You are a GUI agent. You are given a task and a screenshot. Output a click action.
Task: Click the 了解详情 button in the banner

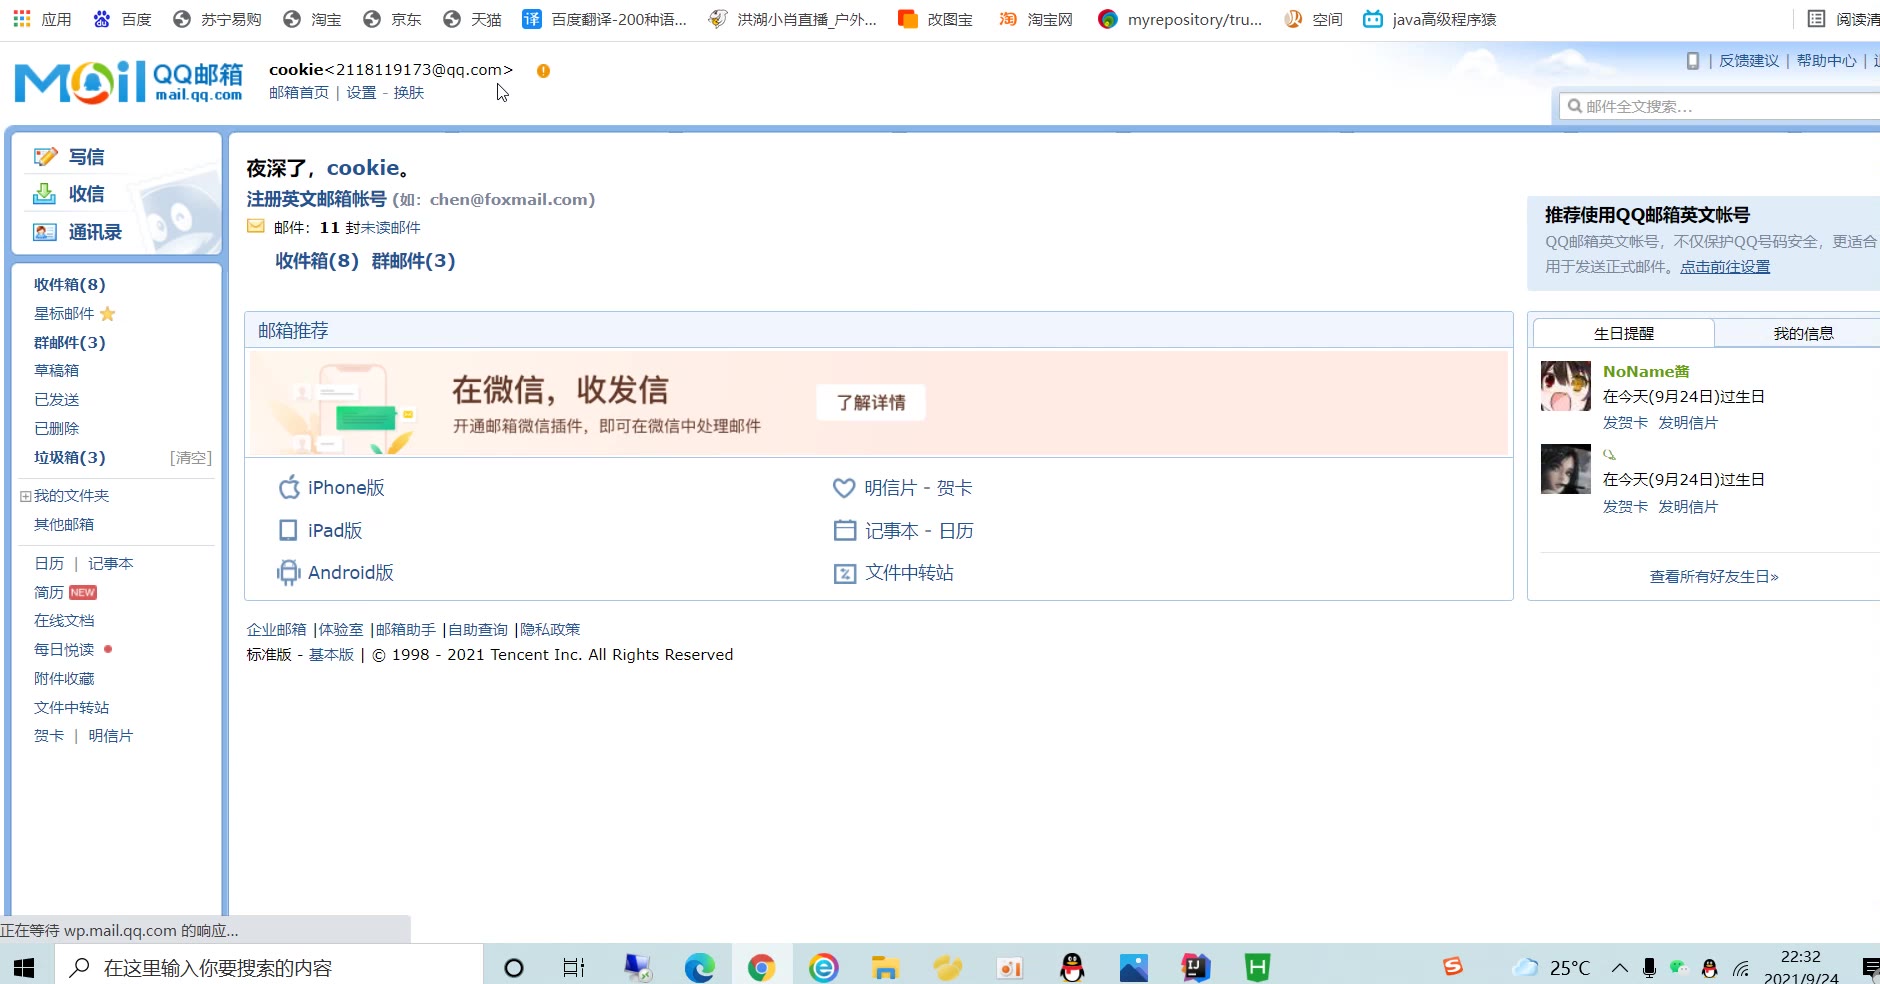click(x=871, y=402)
